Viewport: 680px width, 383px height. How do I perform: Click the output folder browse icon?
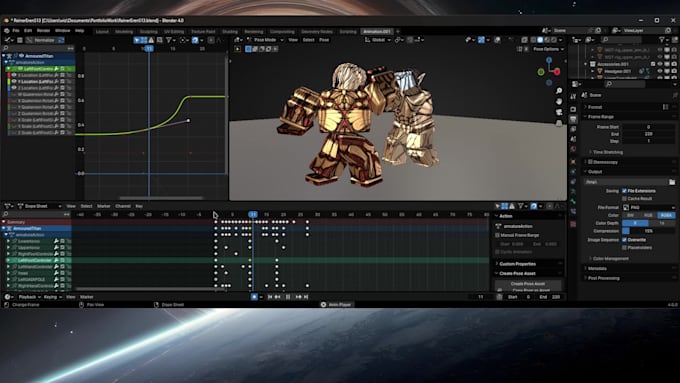[x=672, y=182]
